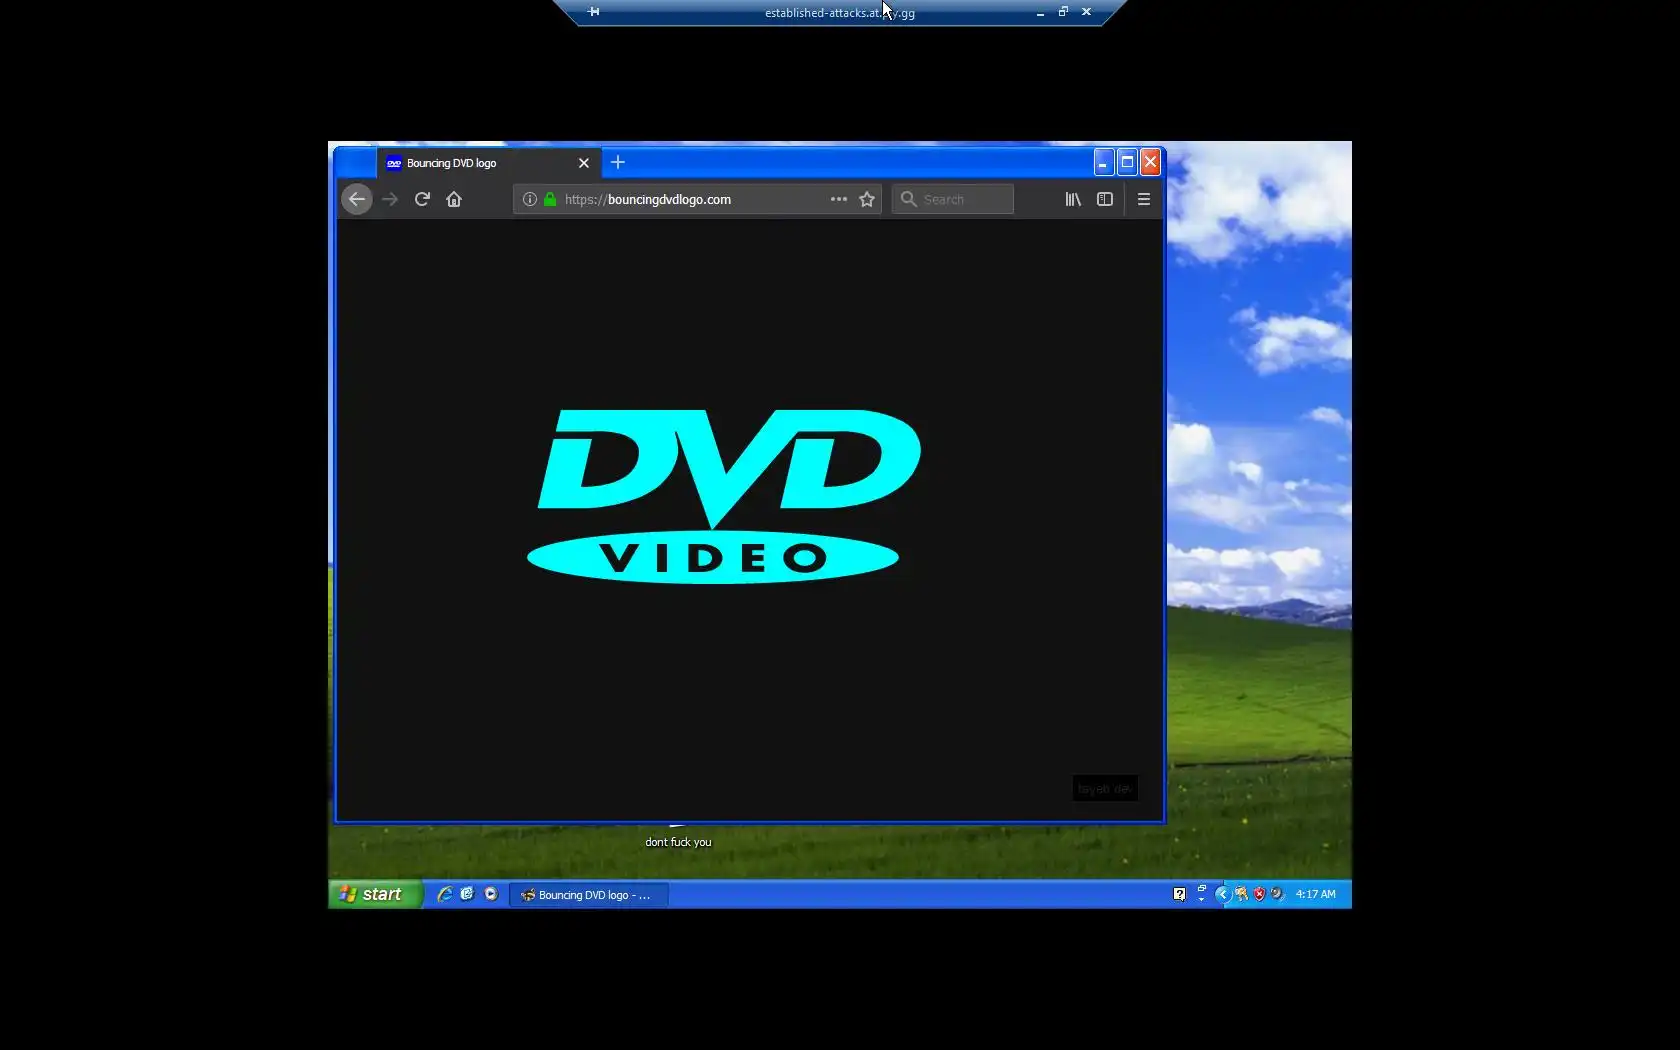Go back to the previous page in Firefox
This screenshot has height=1050, width=1680.
click(357, 199)
